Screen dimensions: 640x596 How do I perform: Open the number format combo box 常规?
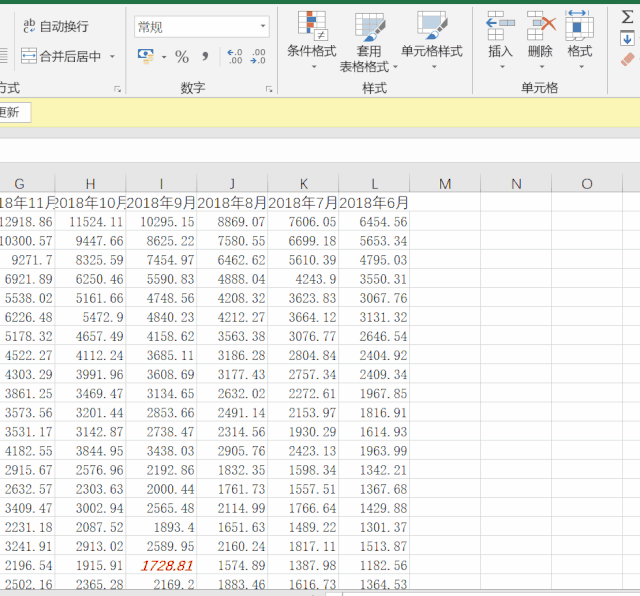[202, 27]
